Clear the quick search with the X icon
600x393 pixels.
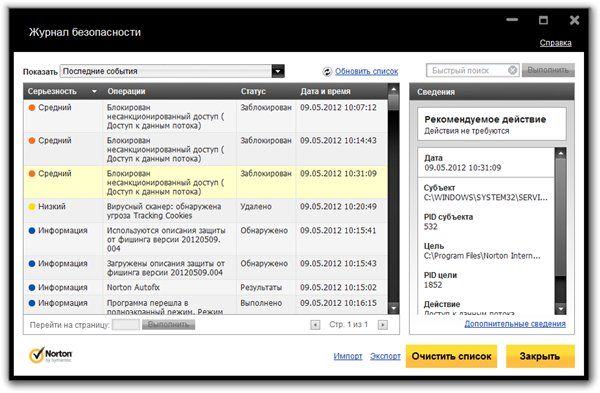(x=512, y=70)
